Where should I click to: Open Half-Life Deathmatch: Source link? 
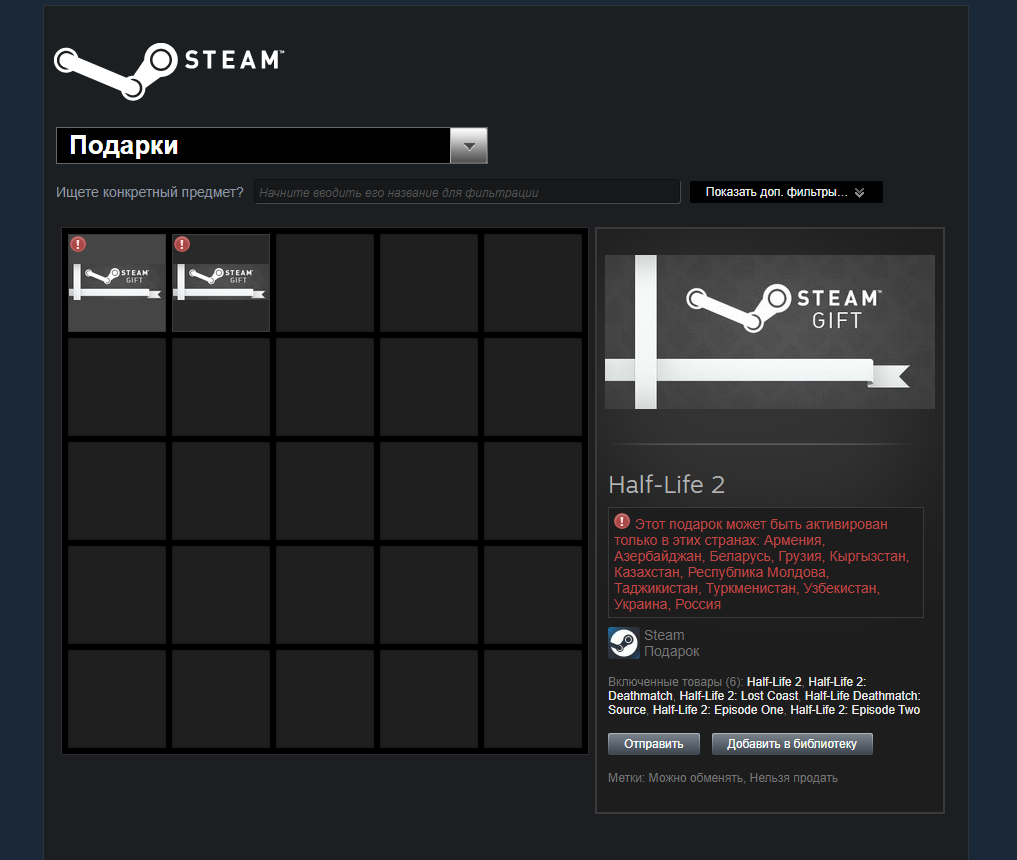click(x=764, y=703)
